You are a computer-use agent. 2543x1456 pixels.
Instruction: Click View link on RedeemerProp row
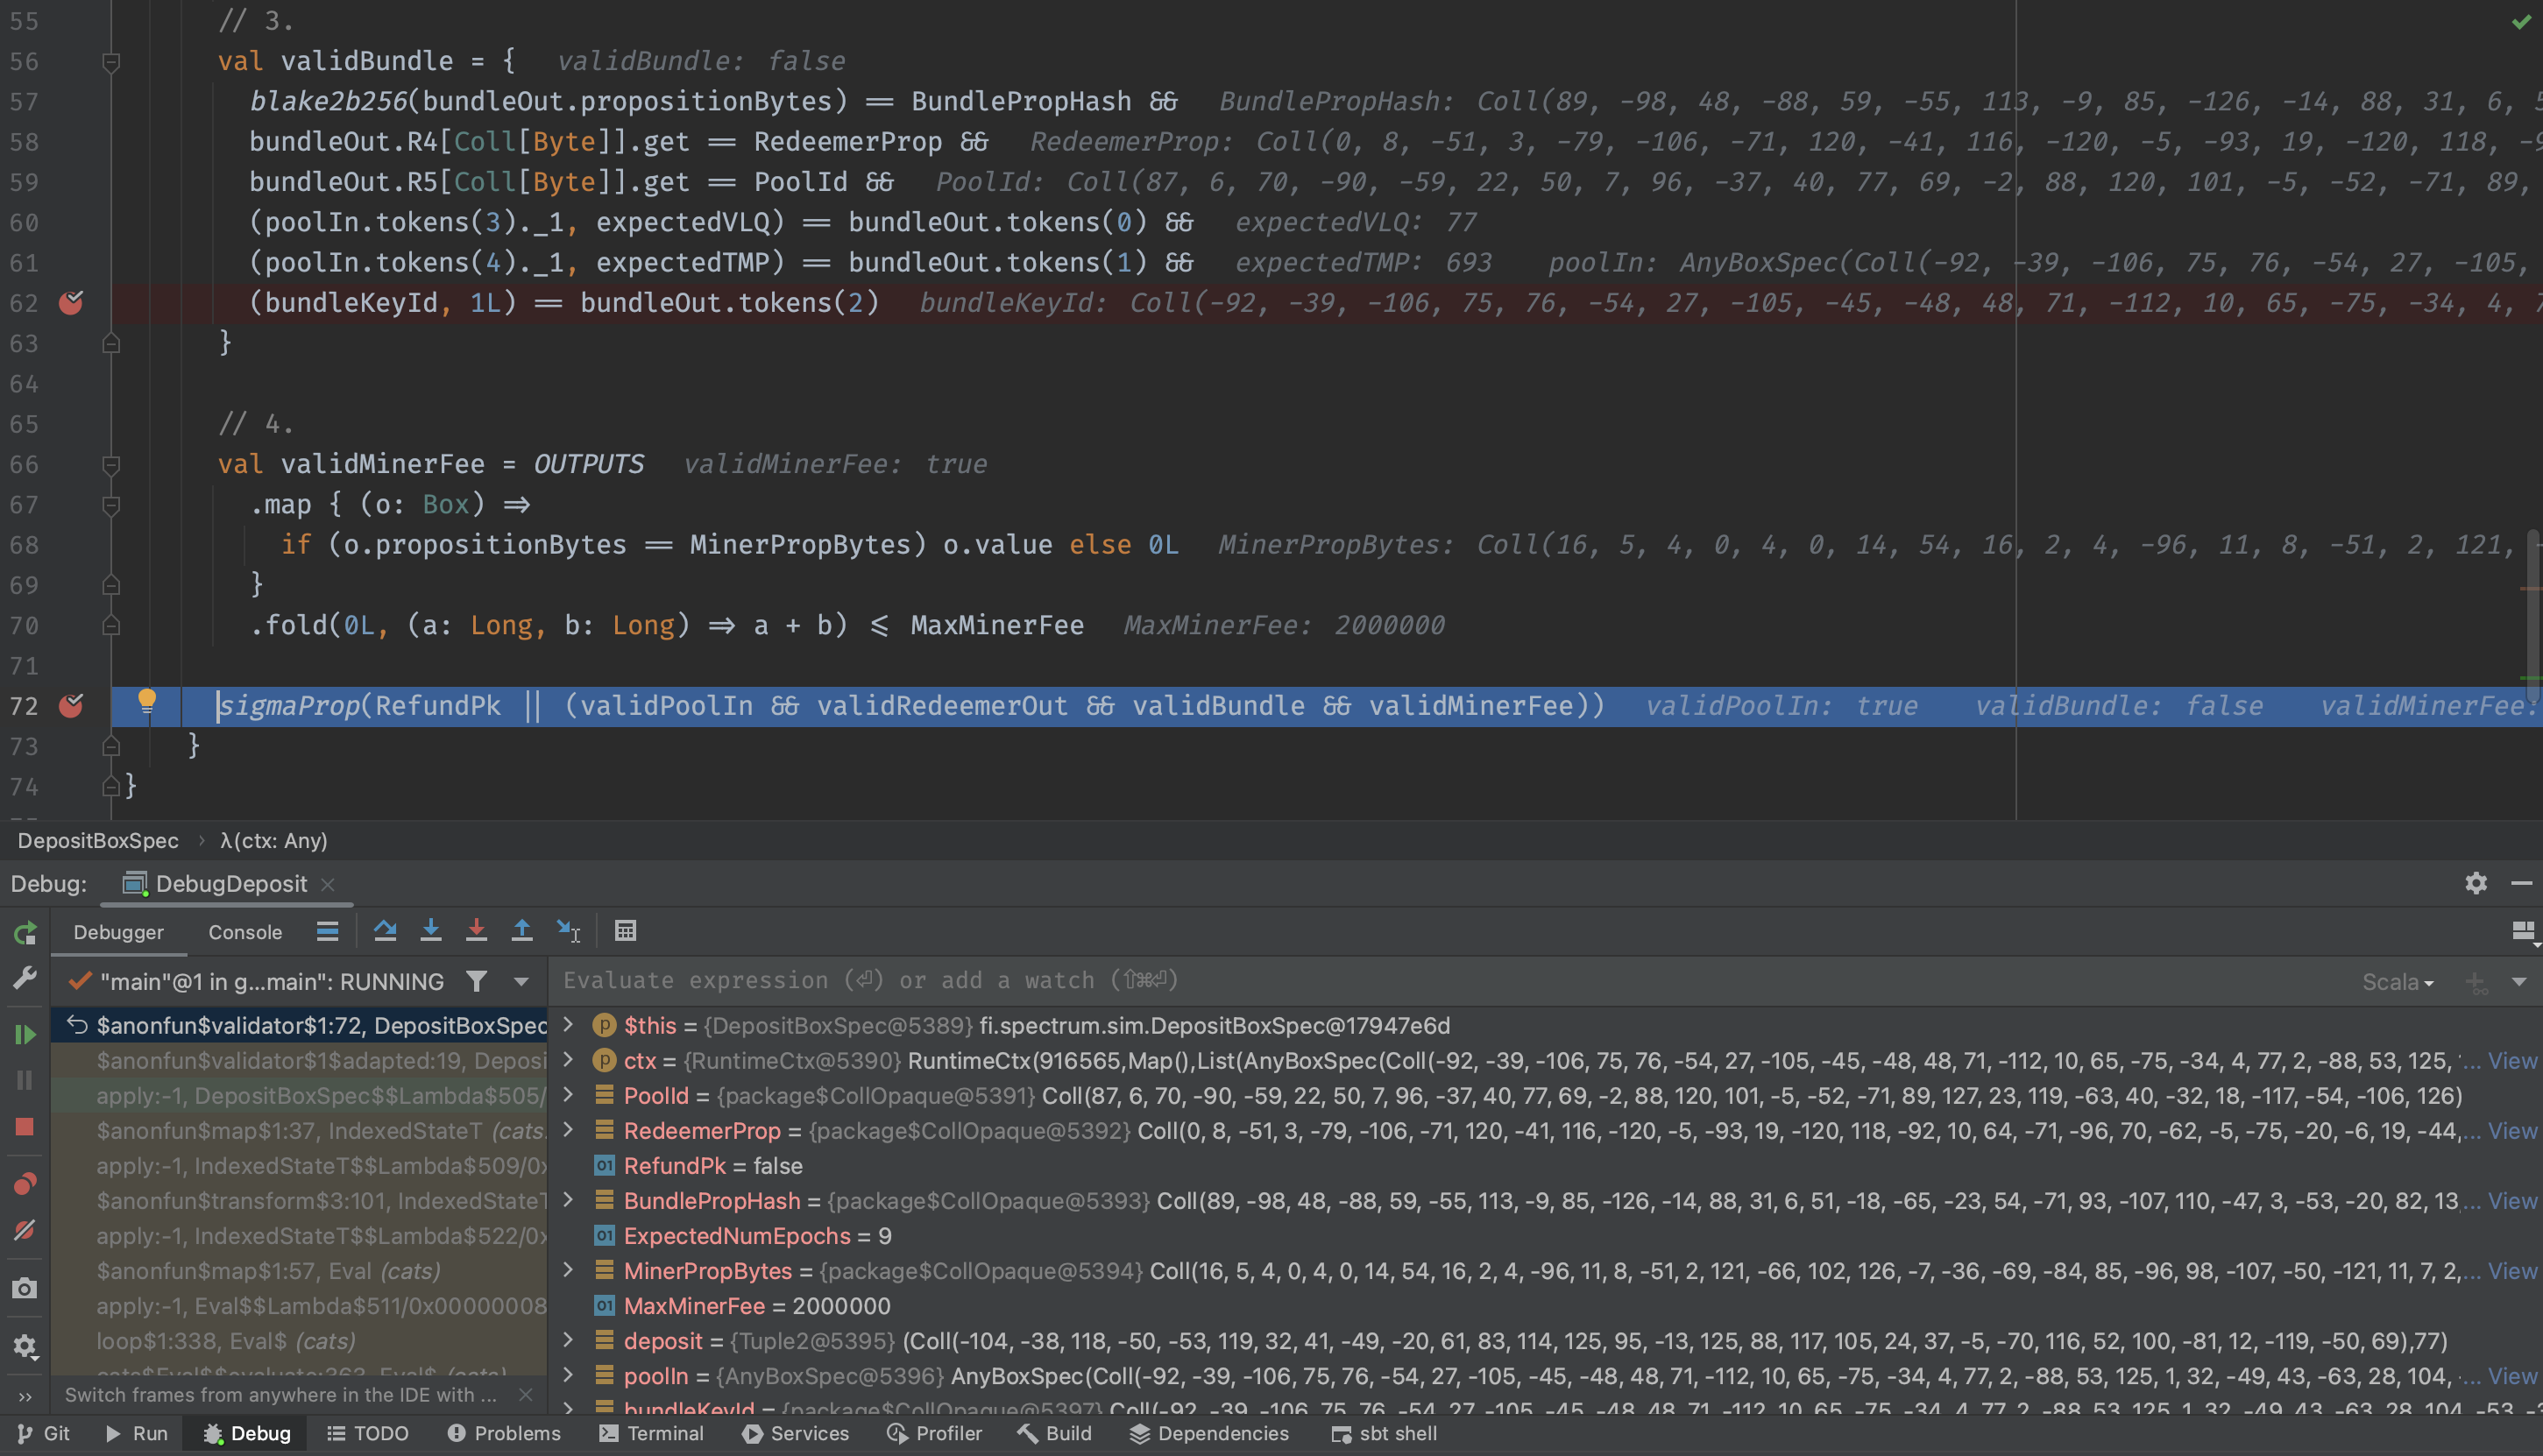click(2512, 1131)
